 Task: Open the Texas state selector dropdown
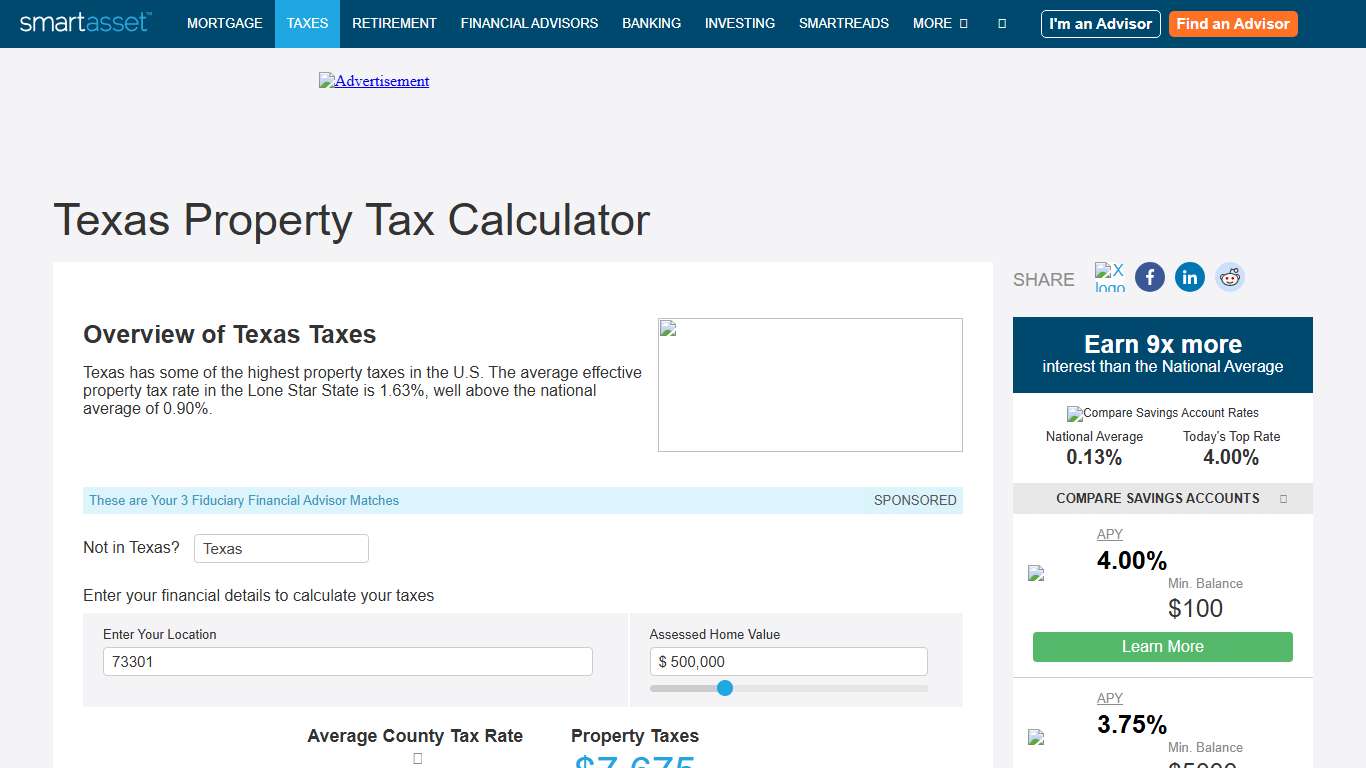(x=281, y=548)
